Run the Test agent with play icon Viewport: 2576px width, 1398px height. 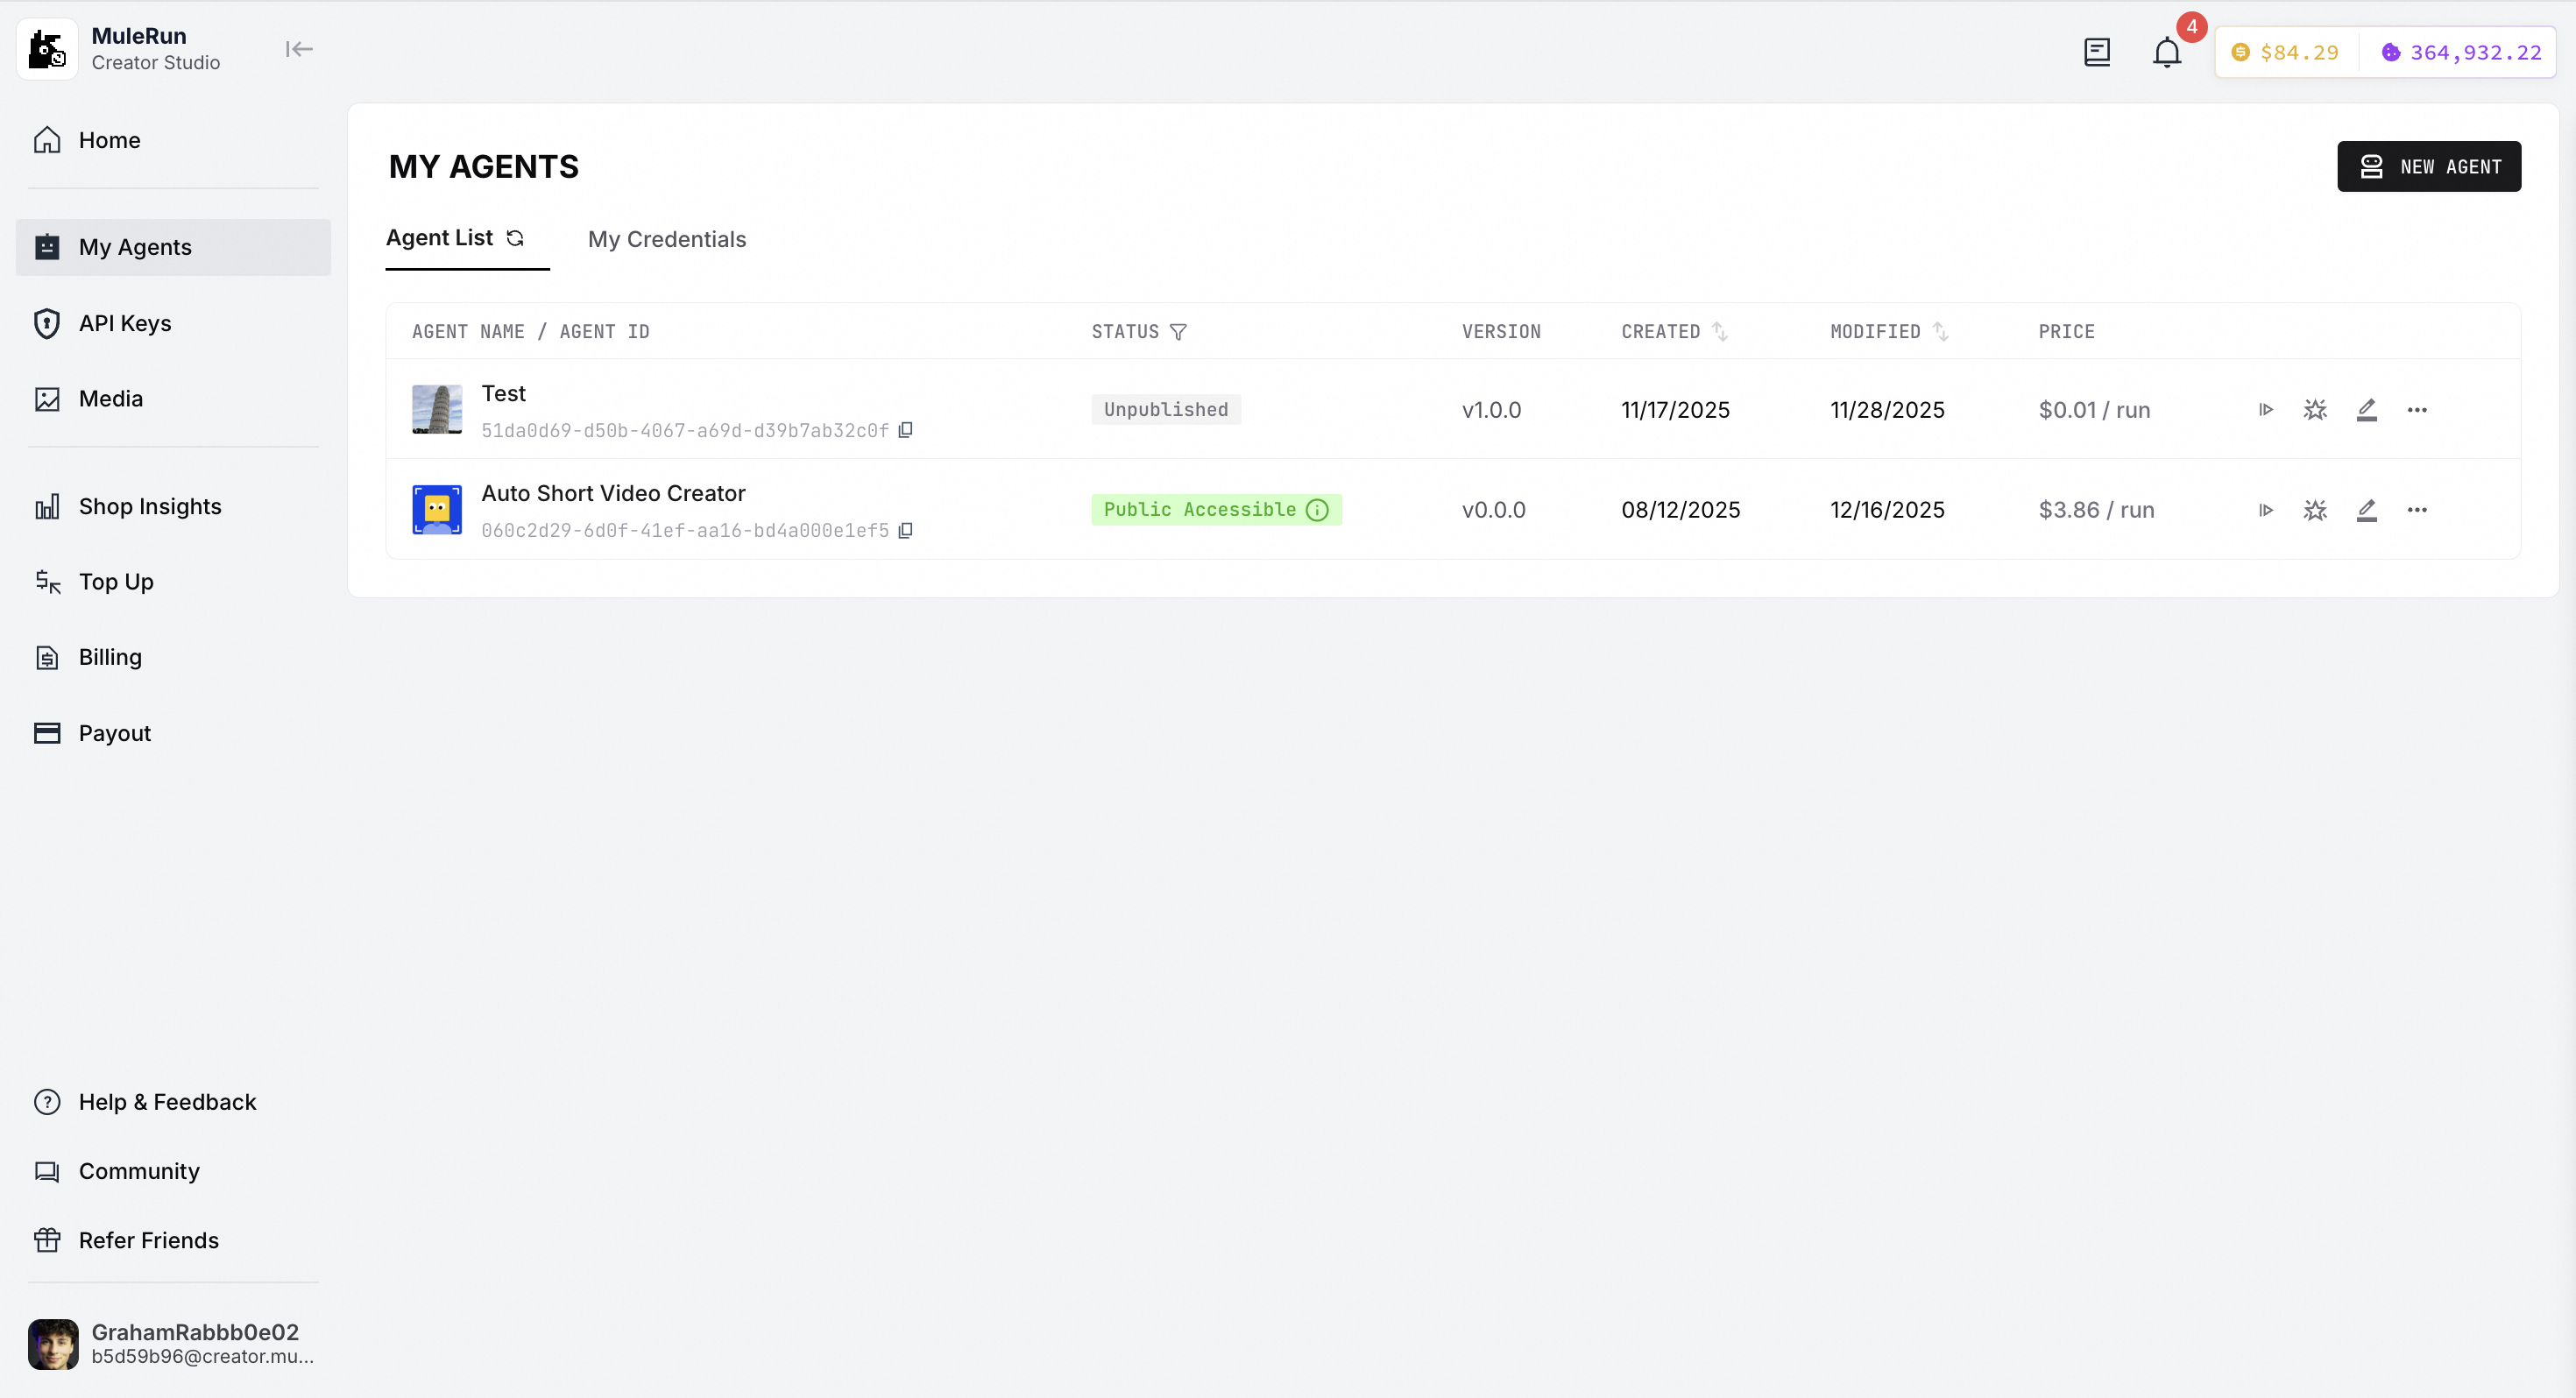tap(2265, 410)
